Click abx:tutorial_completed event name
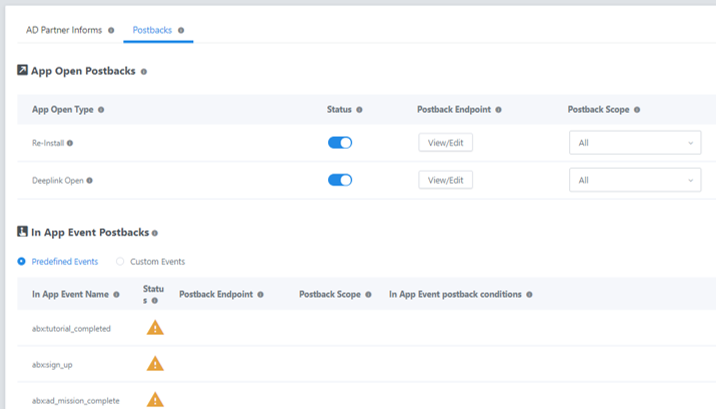This screenshot has width=716, height=409. pyautogui.click(x=71, y=329)
